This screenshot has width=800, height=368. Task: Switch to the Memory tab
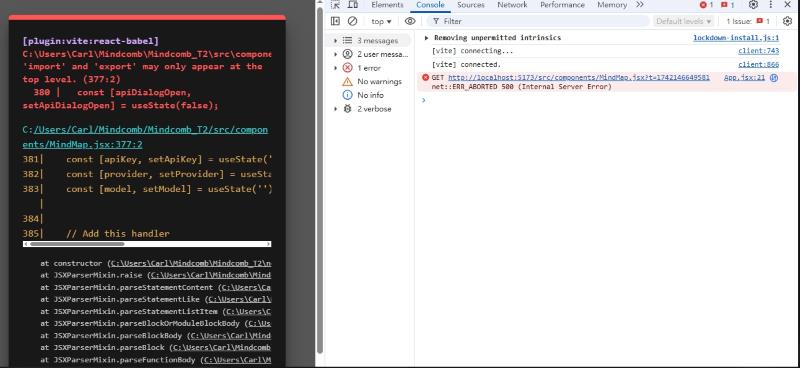click(612, 5)
